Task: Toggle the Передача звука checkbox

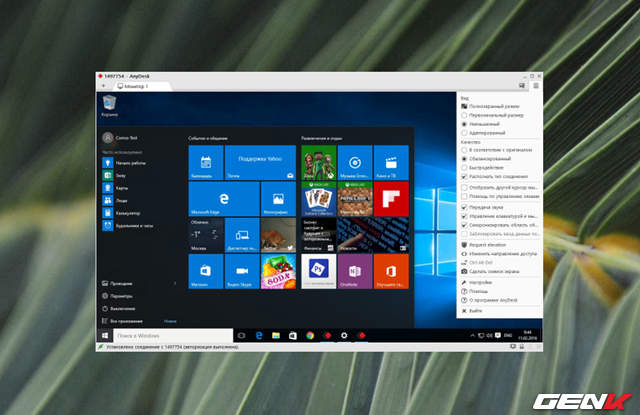Action: (482, 207)
